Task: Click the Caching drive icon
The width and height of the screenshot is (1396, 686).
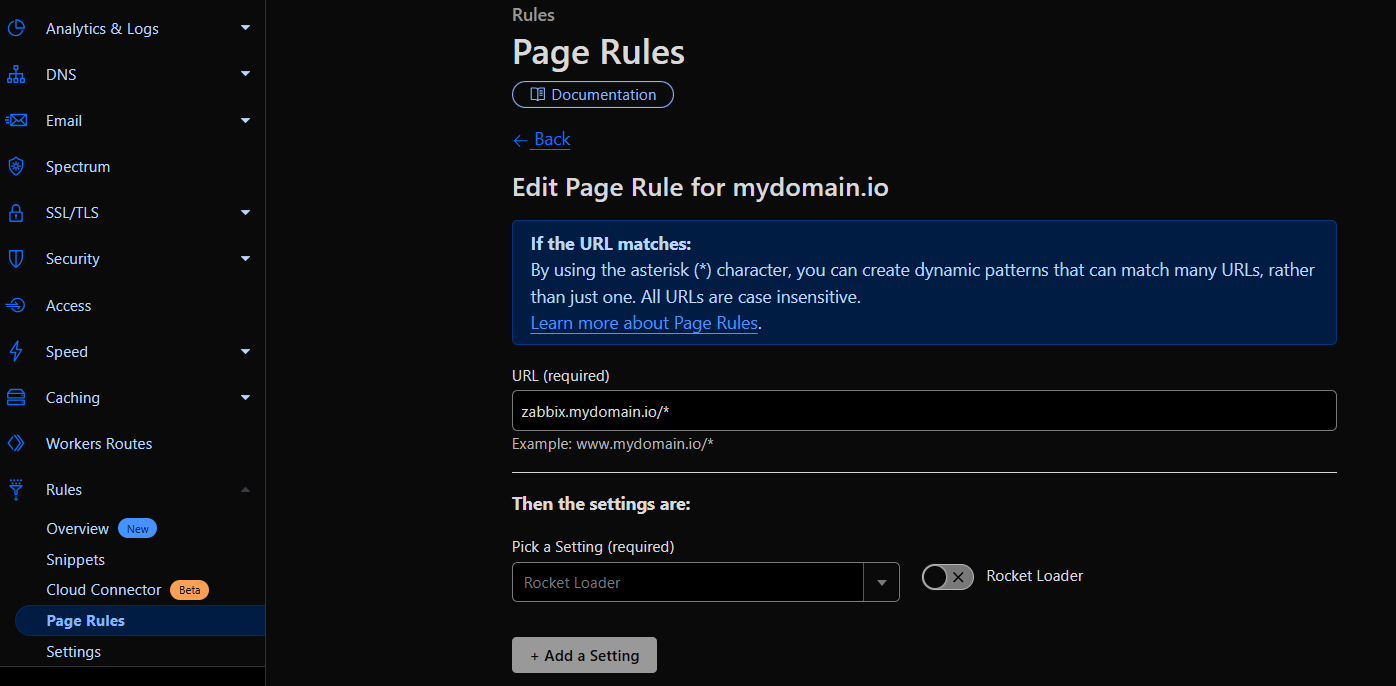Action: [x=16, y=398]
